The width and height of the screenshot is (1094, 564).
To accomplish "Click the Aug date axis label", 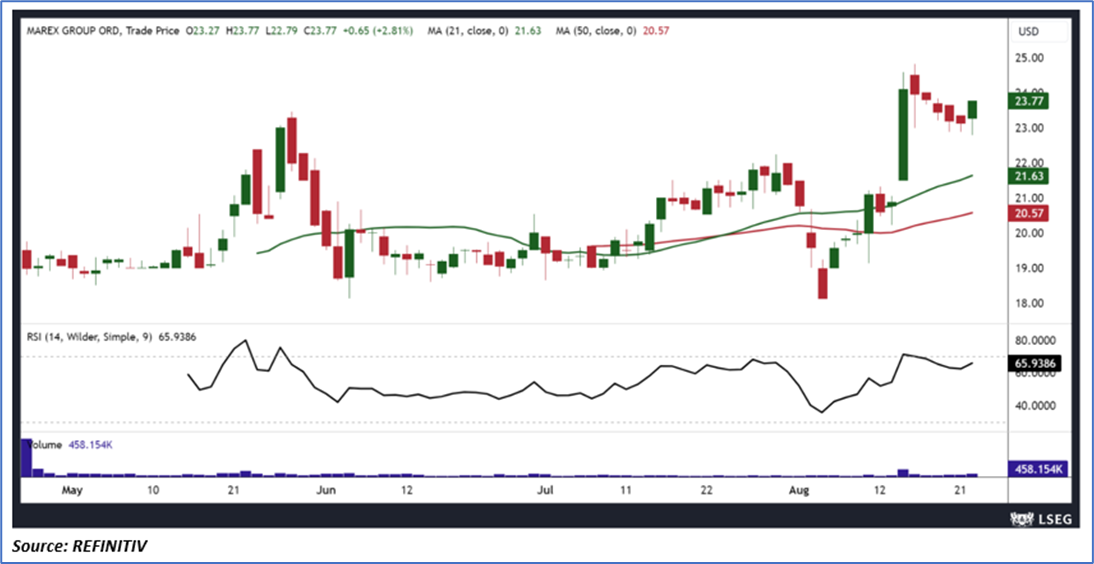I will 800,491.
